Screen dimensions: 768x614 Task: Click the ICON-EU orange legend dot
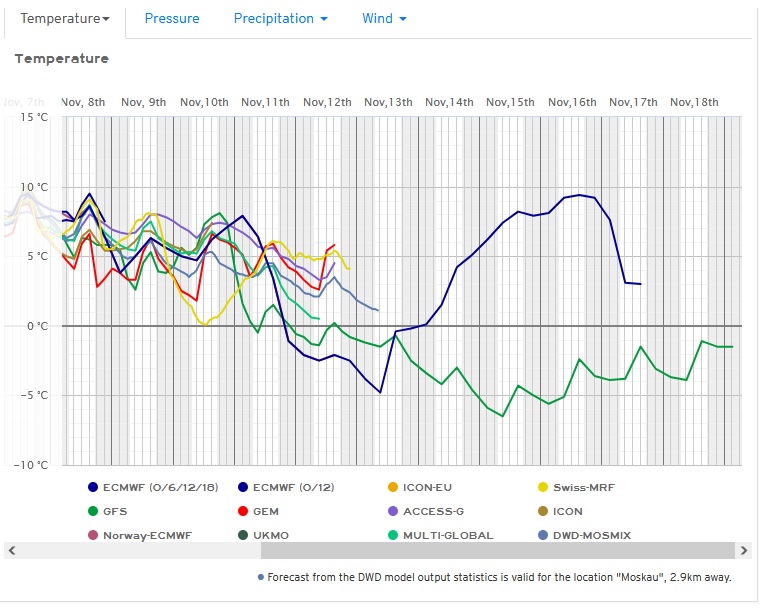point(393,487)
